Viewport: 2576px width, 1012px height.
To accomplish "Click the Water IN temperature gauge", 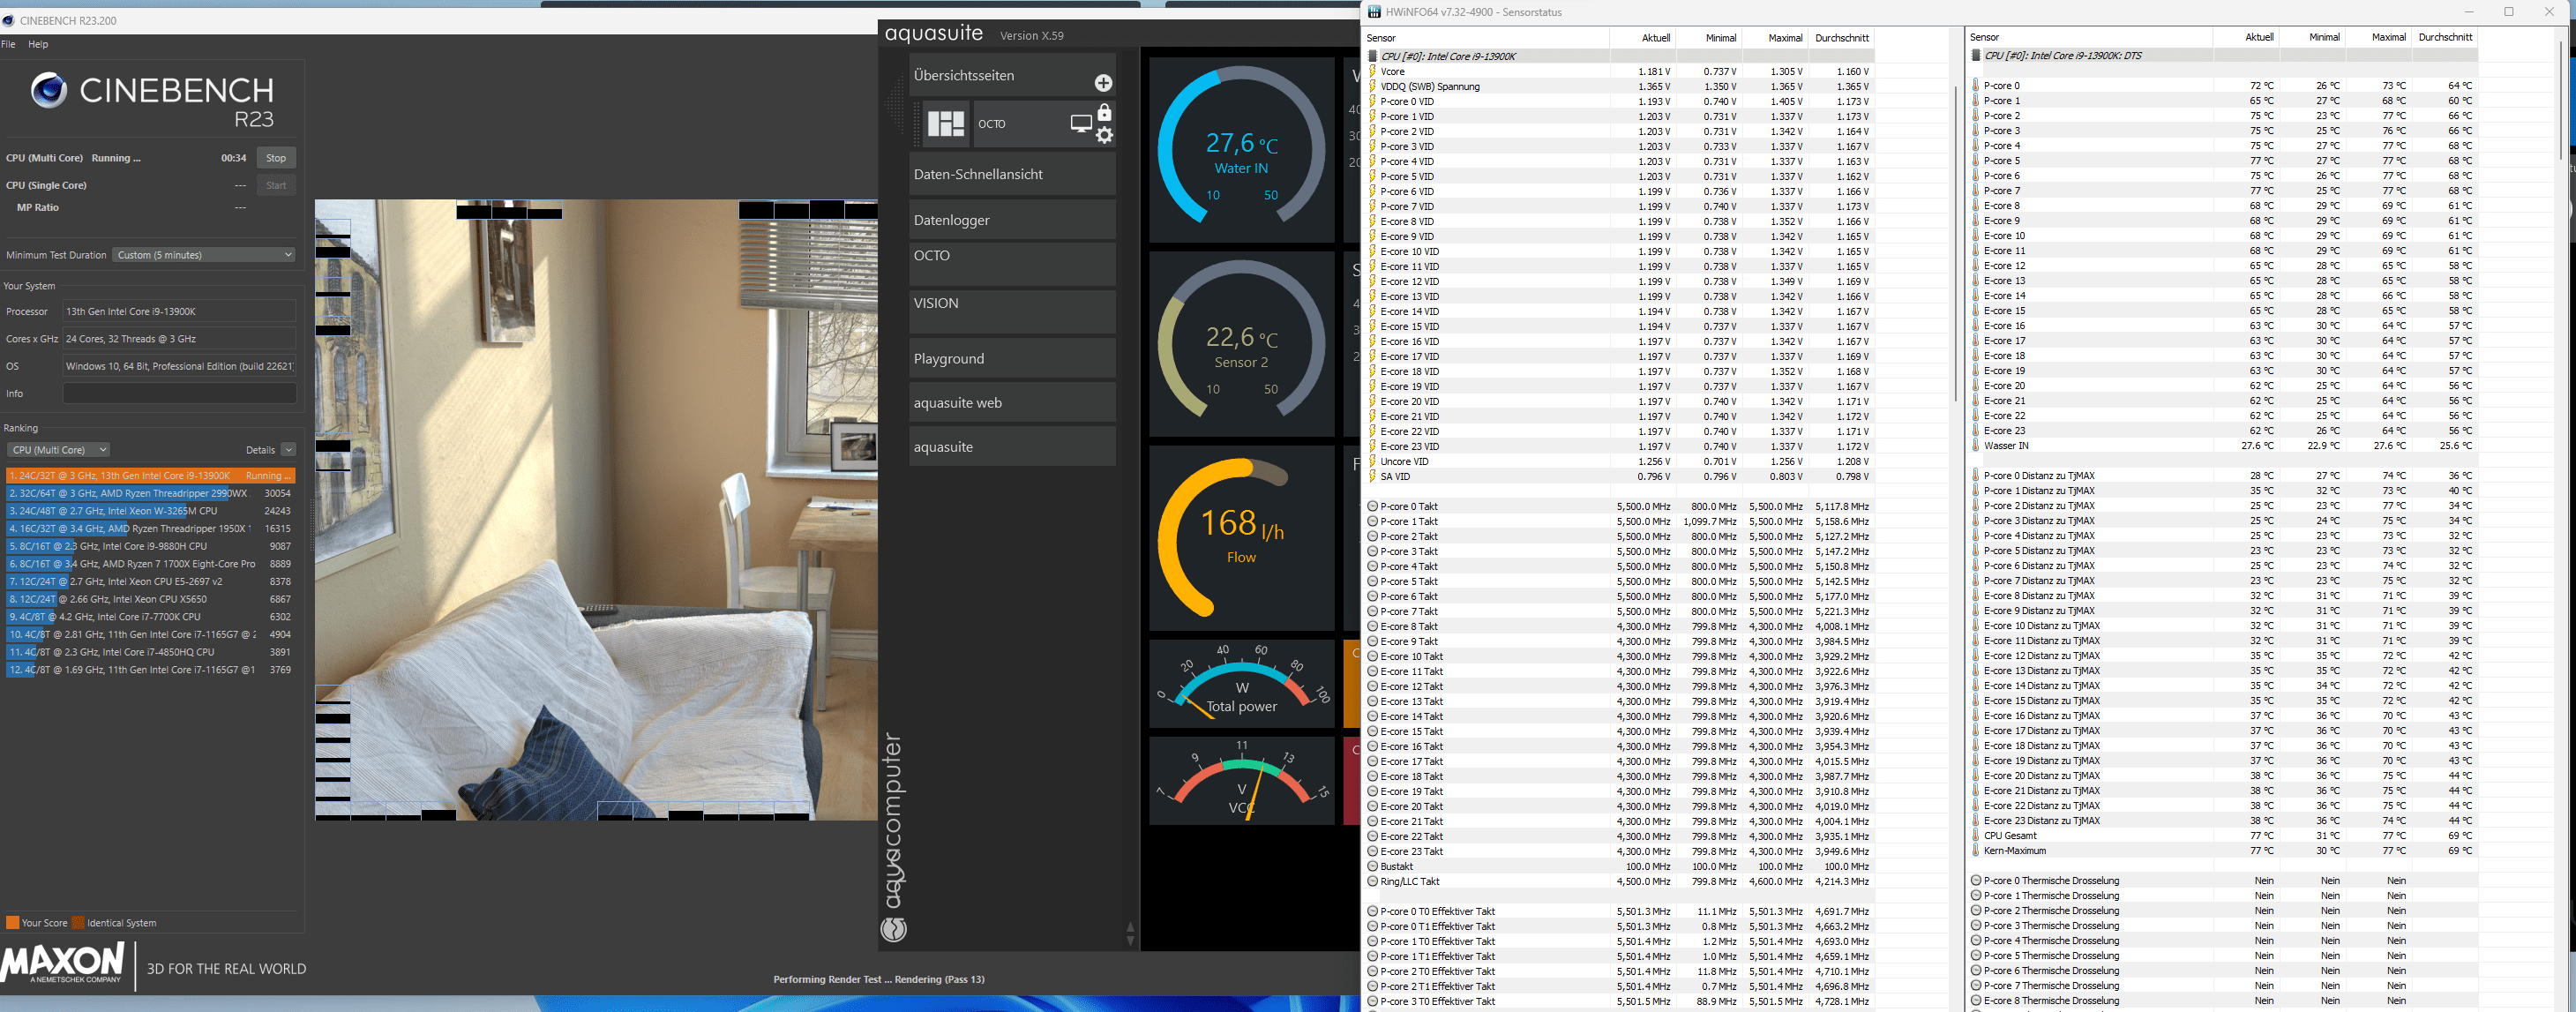I will [1241, 149].
